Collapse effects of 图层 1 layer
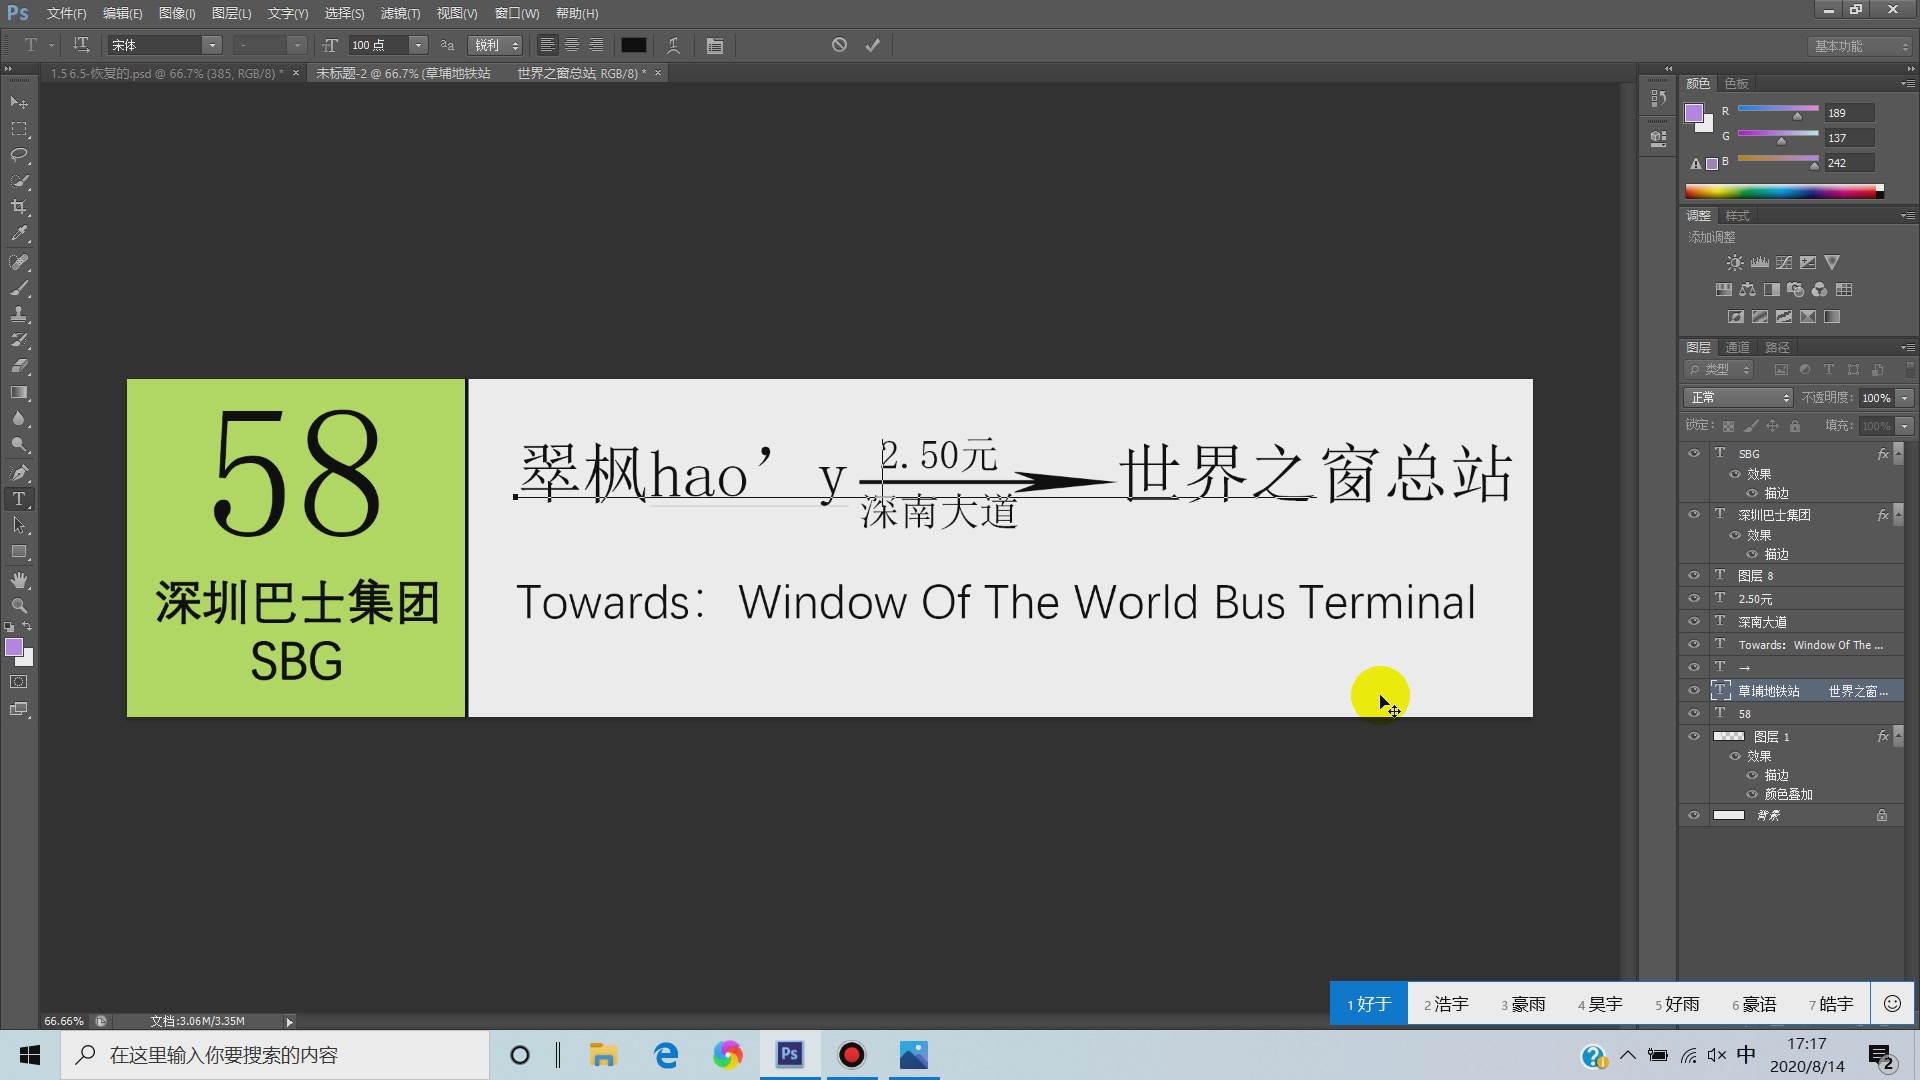The image size is (1920, 1080). click(x=1898, y=737)
